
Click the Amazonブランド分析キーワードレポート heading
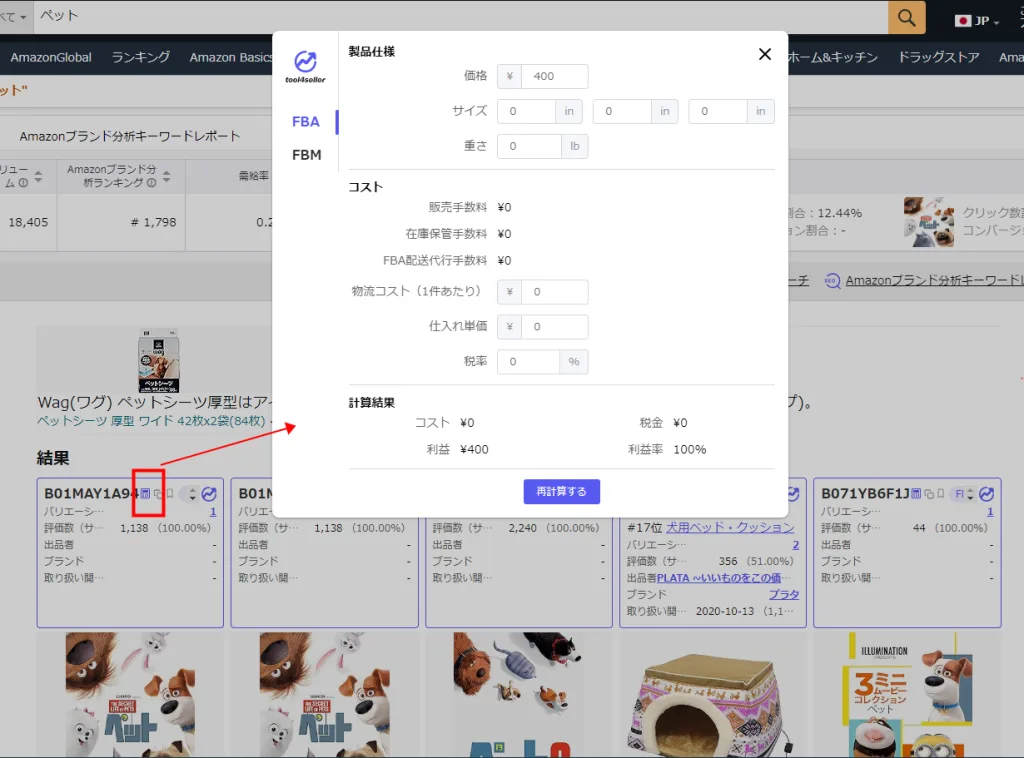coord(130,136)
